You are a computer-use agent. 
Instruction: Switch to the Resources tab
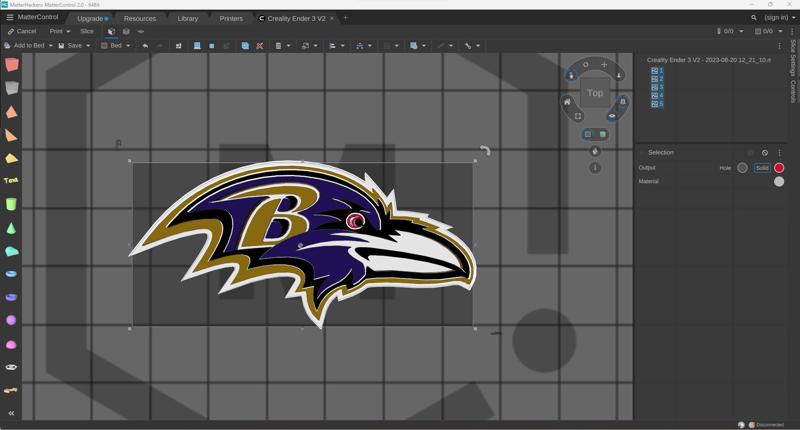[x=140, y=18]
